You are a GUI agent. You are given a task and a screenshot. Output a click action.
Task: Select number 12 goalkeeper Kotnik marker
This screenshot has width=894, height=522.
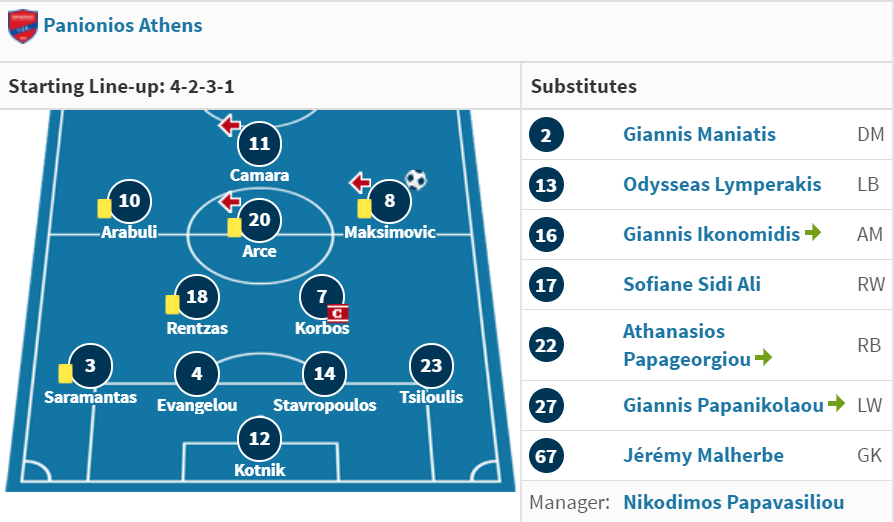click(259, 439)
